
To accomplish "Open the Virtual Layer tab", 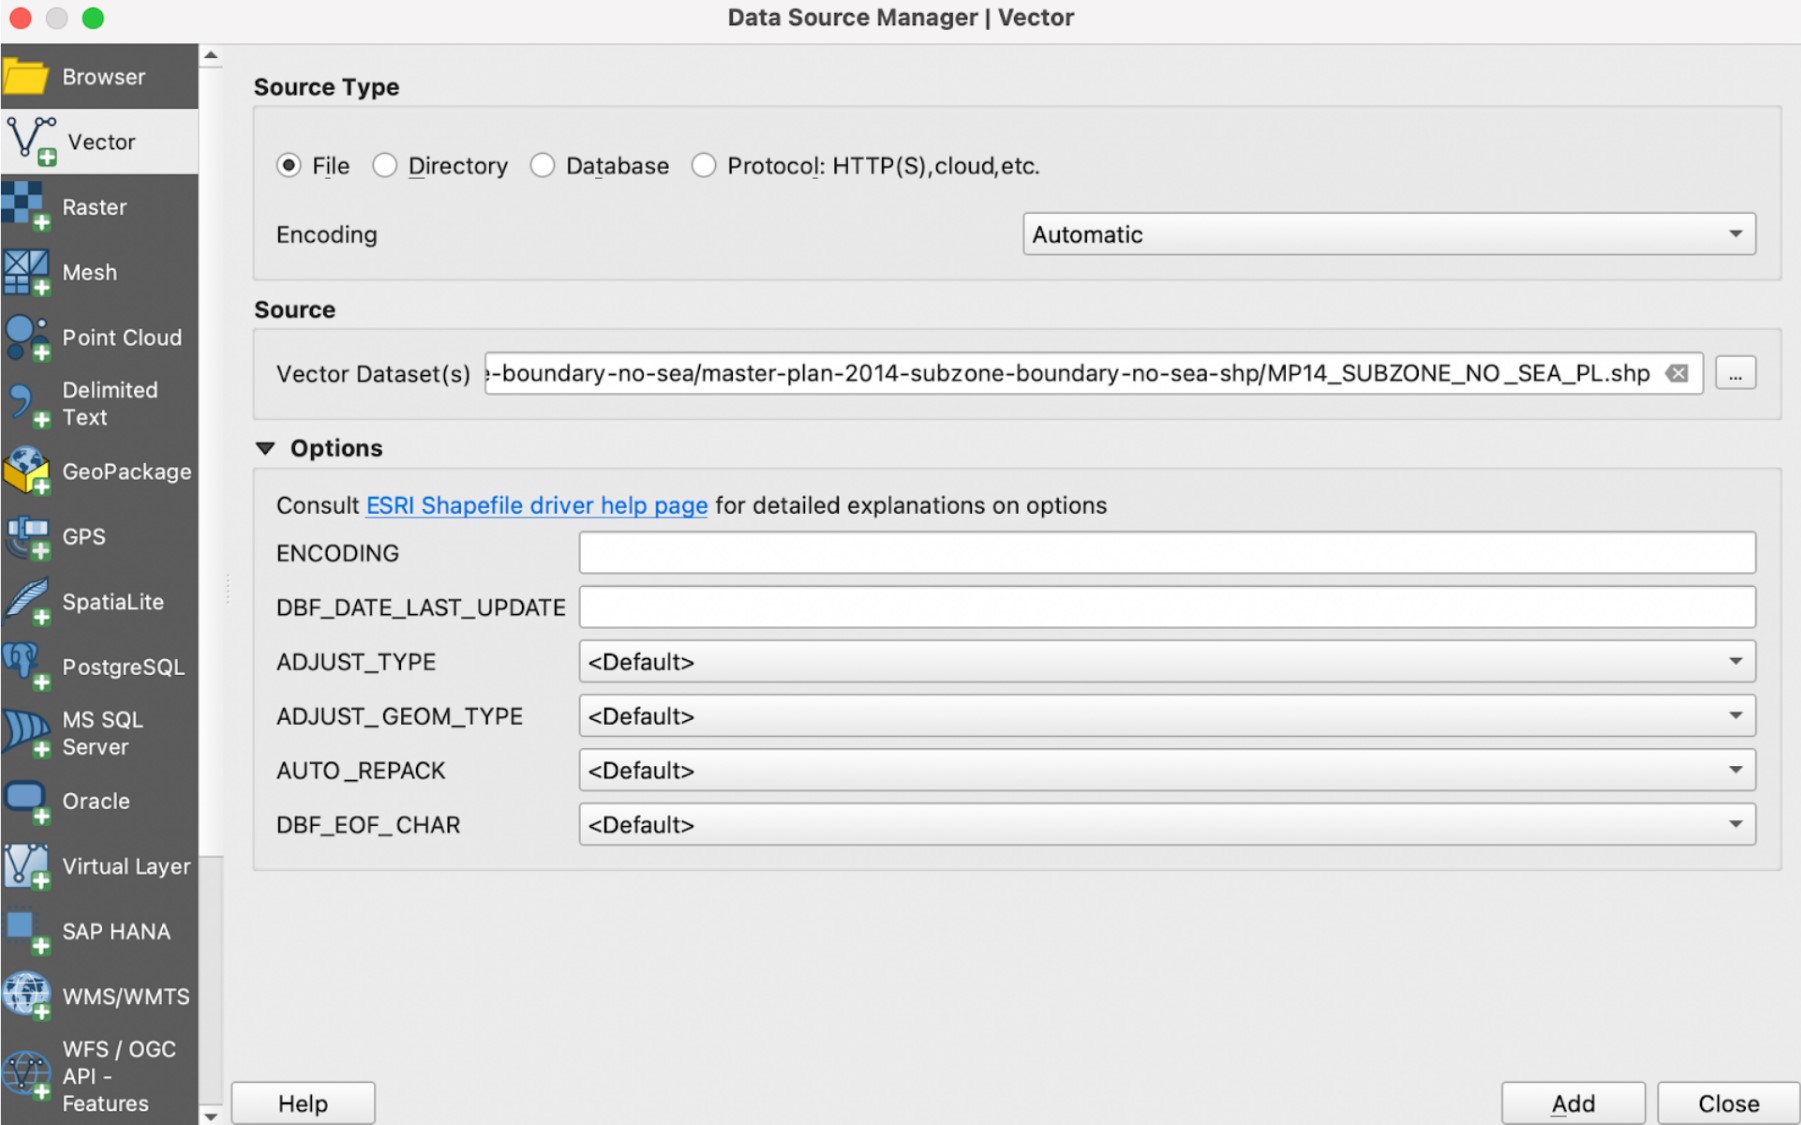I will pos(100,866).
